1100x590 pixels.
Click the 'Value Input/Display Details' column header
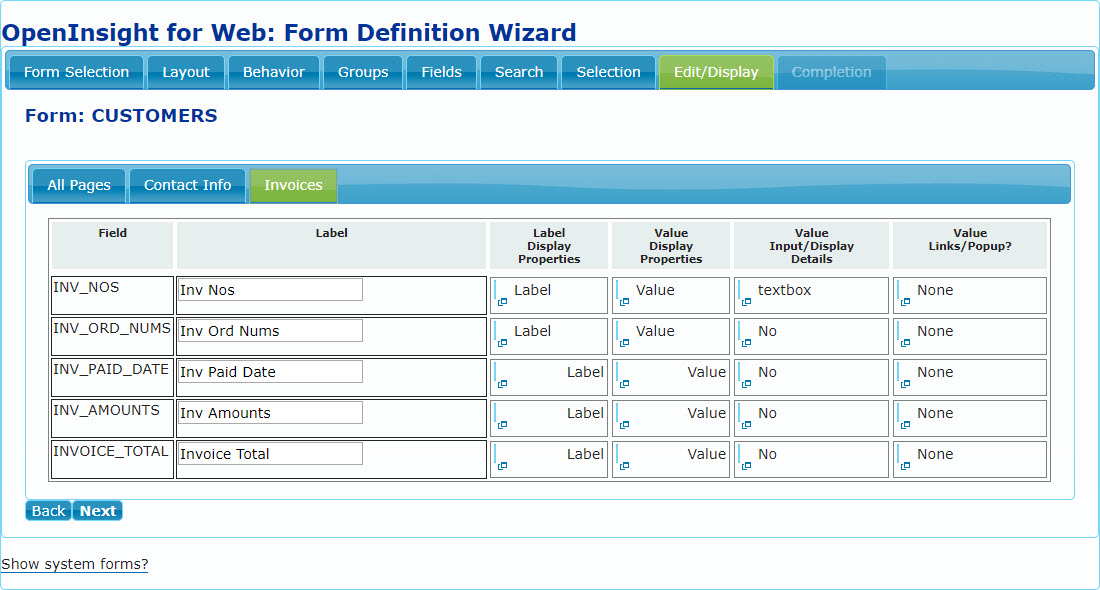click(812, 246)
